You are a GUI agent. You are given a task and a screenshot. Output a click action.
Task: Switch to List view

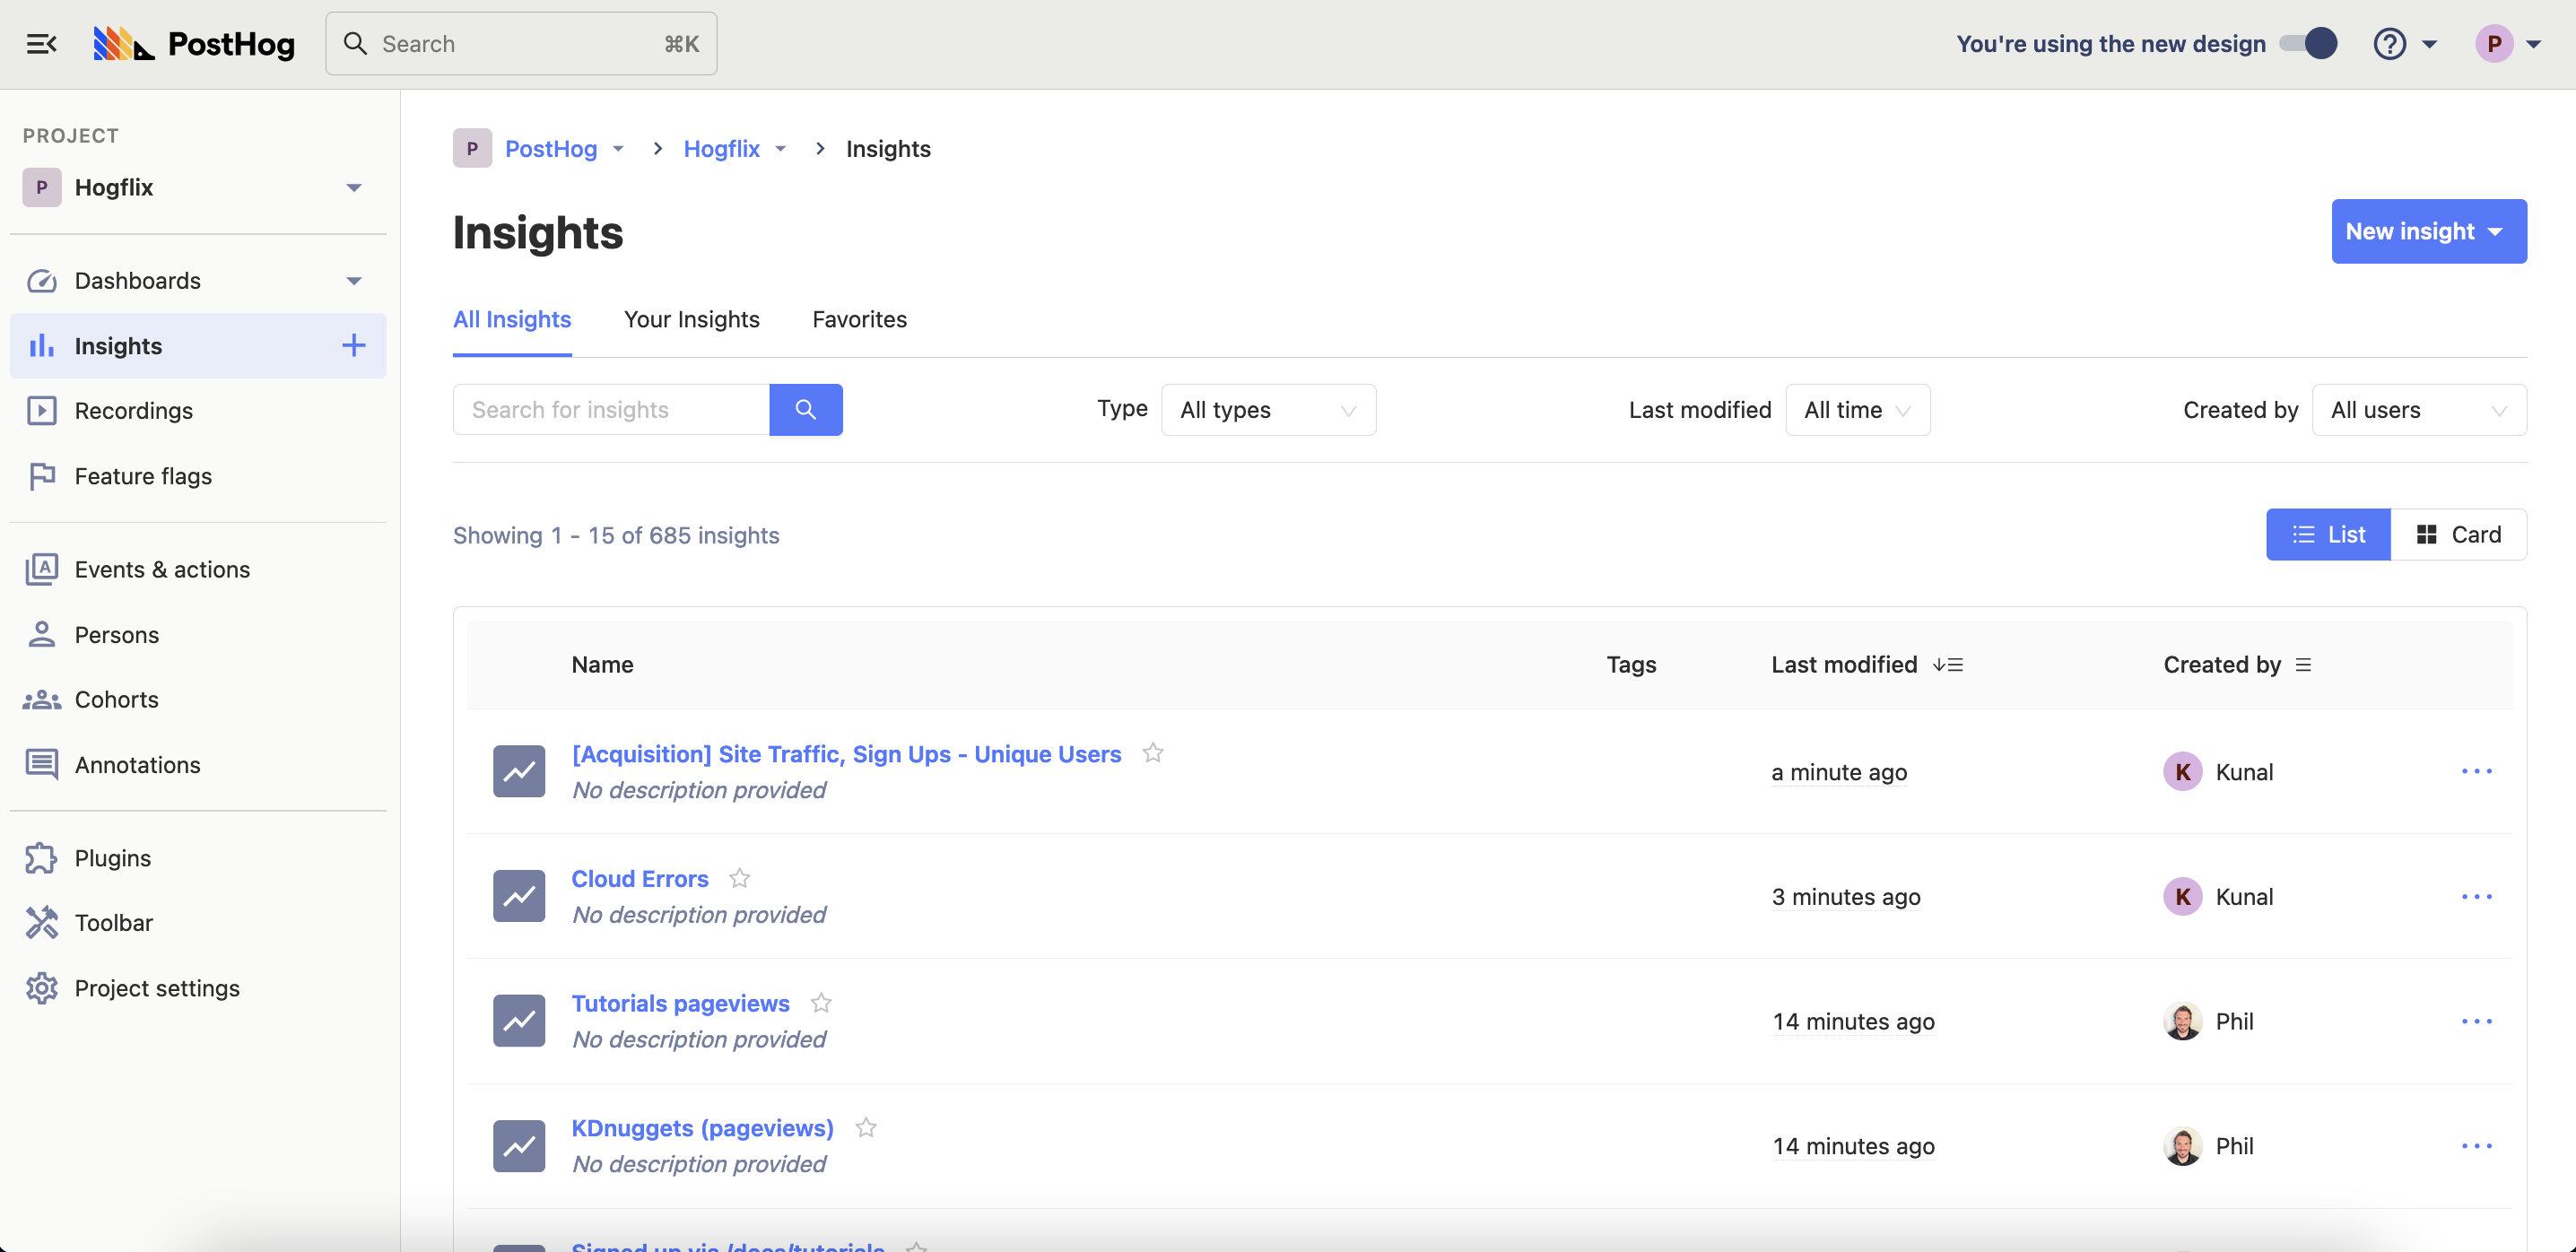(2328, 534)
